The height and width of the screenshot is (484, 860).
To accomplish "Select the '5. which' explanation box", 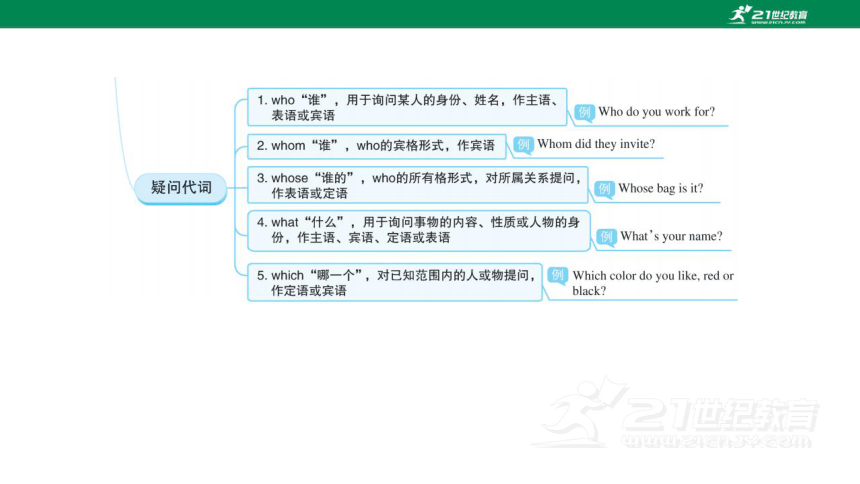I will pos(394,282).
